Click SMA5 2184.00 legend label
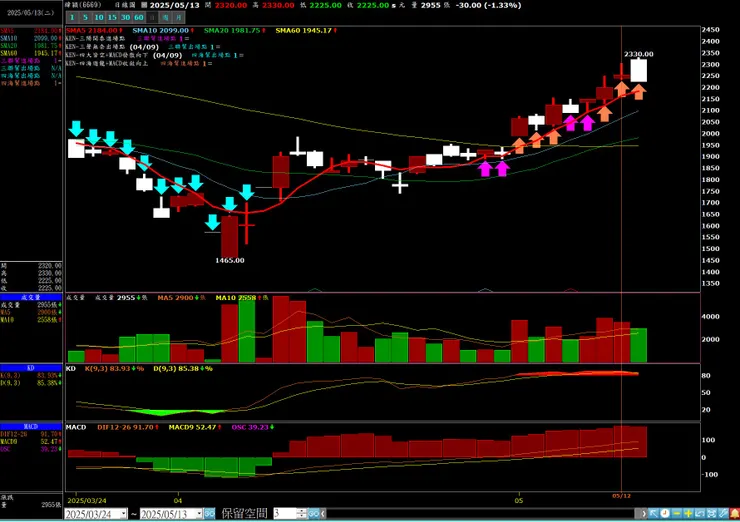 pyautogui.click(x=93, y=30)
